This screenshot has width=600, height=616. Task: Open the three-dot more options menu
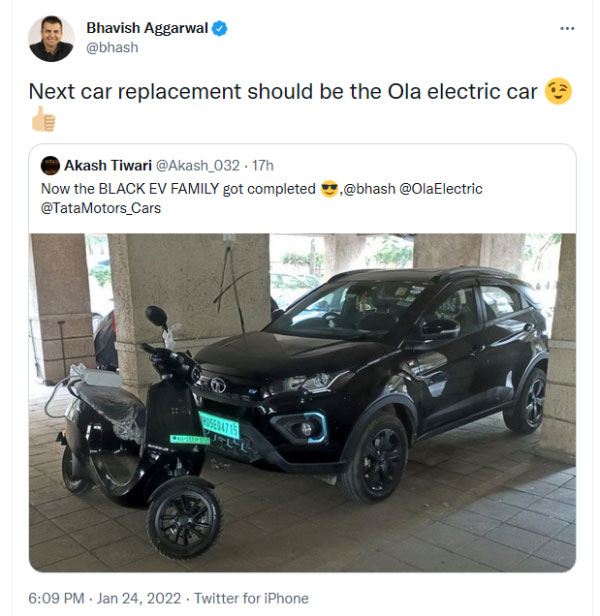[x=567, y=28]
